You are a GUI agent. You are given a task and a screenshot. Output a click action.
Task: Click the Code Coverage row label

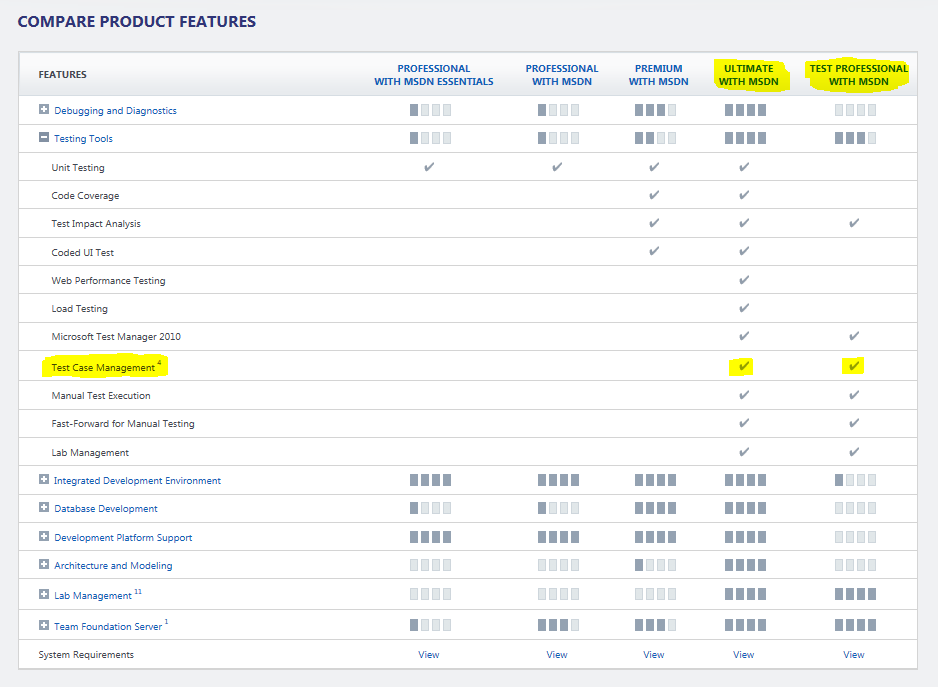click(85, 196)
